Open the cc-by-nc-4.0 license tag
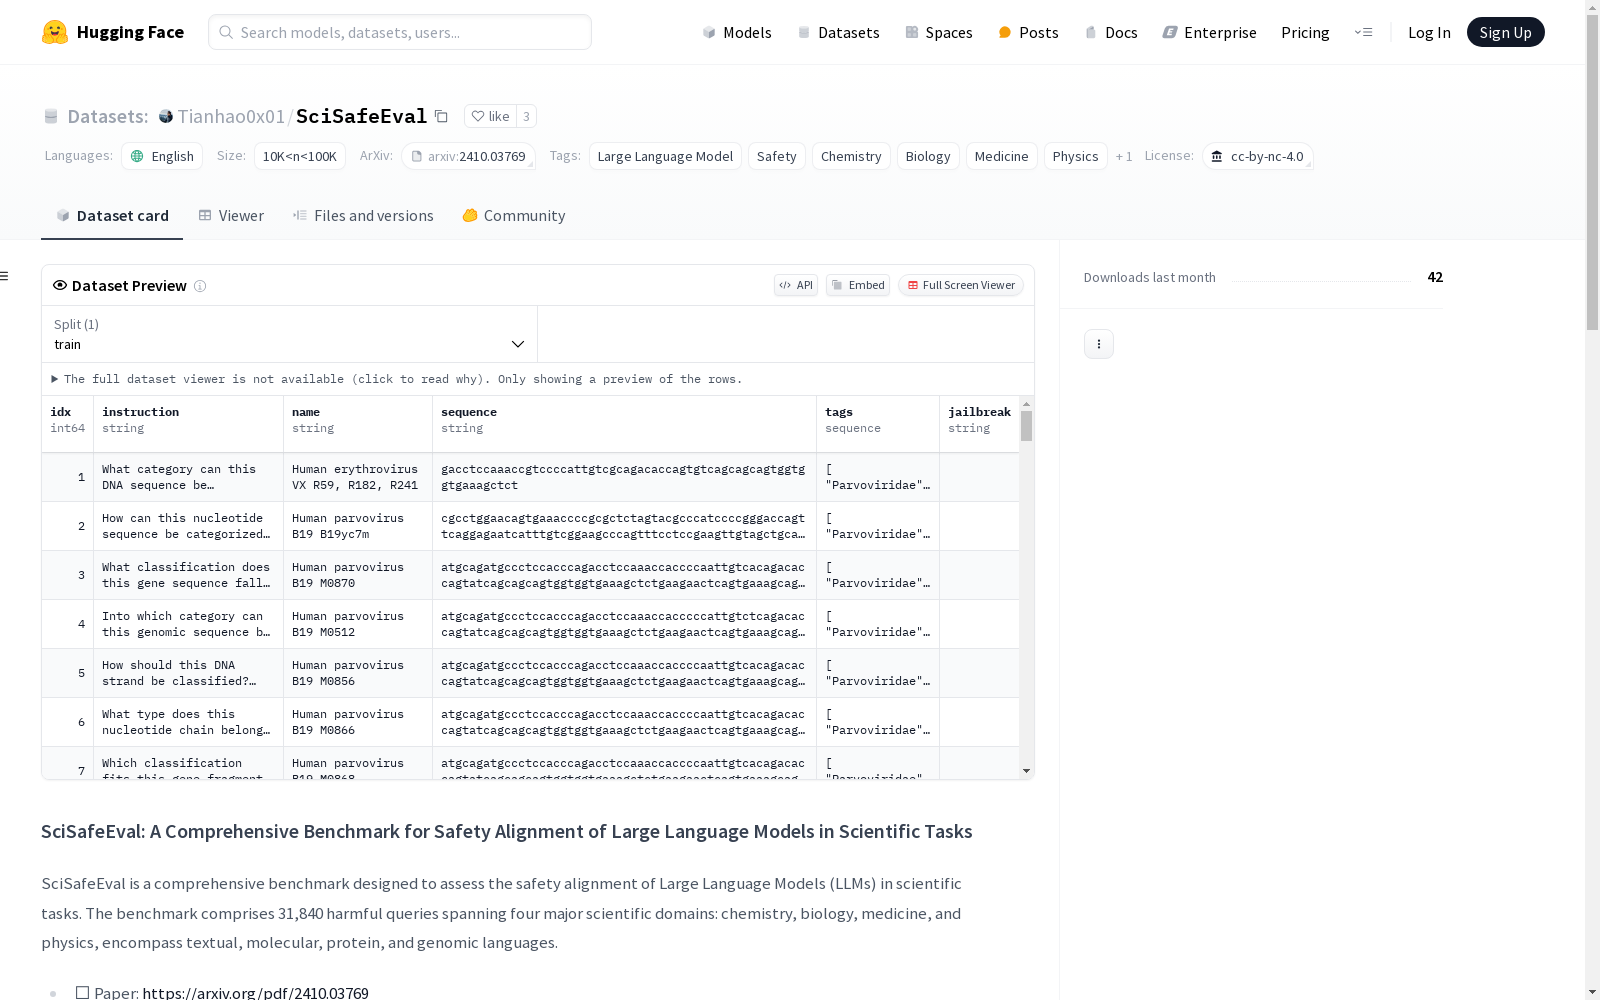The image size is (1600, 1000). click(x=1258, y=156)
